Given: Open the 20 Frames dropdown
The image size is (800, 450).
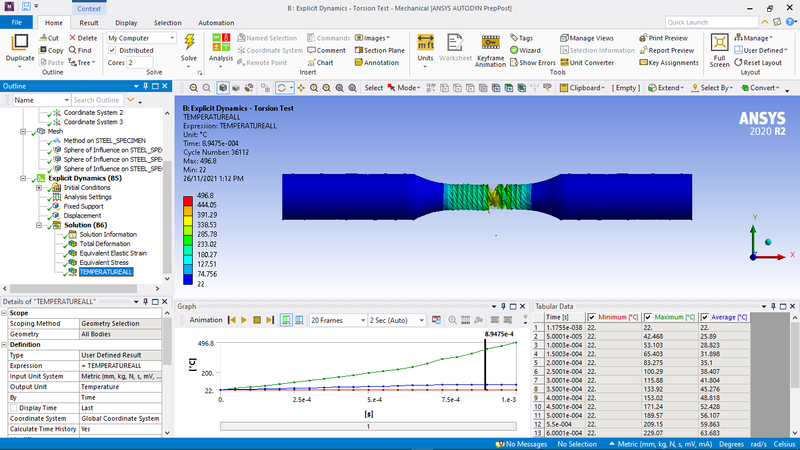Looking at the screenshot, I should pos(338,320).
